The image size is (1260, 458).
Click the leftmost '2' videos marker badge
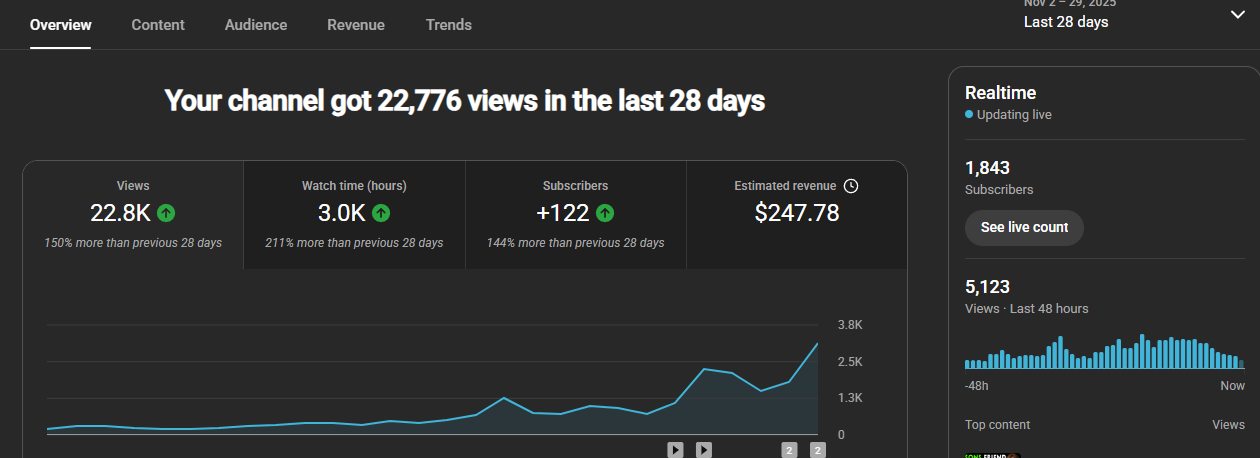click(x=789, y=450)
